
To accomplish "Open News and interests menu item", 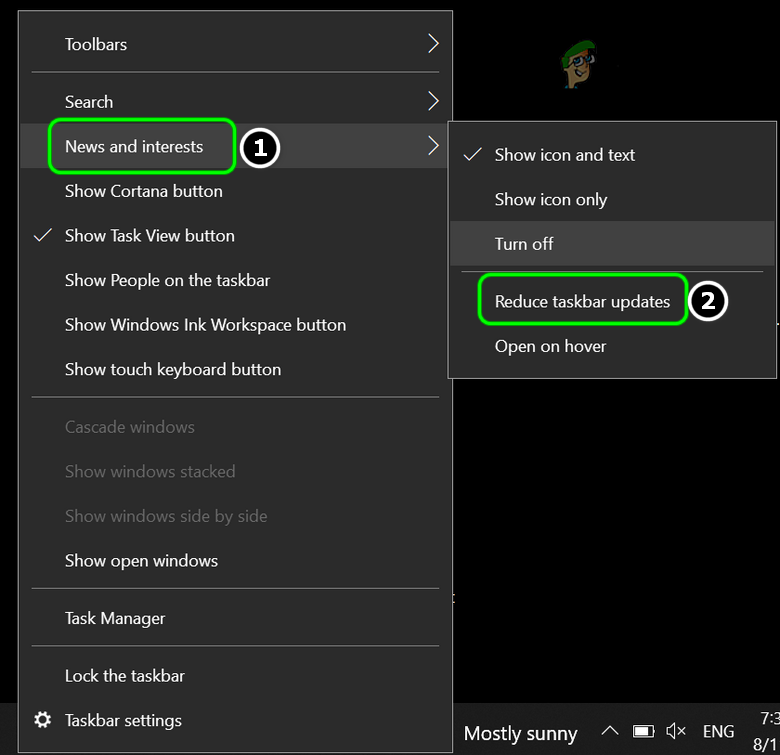I will [134, 147].
